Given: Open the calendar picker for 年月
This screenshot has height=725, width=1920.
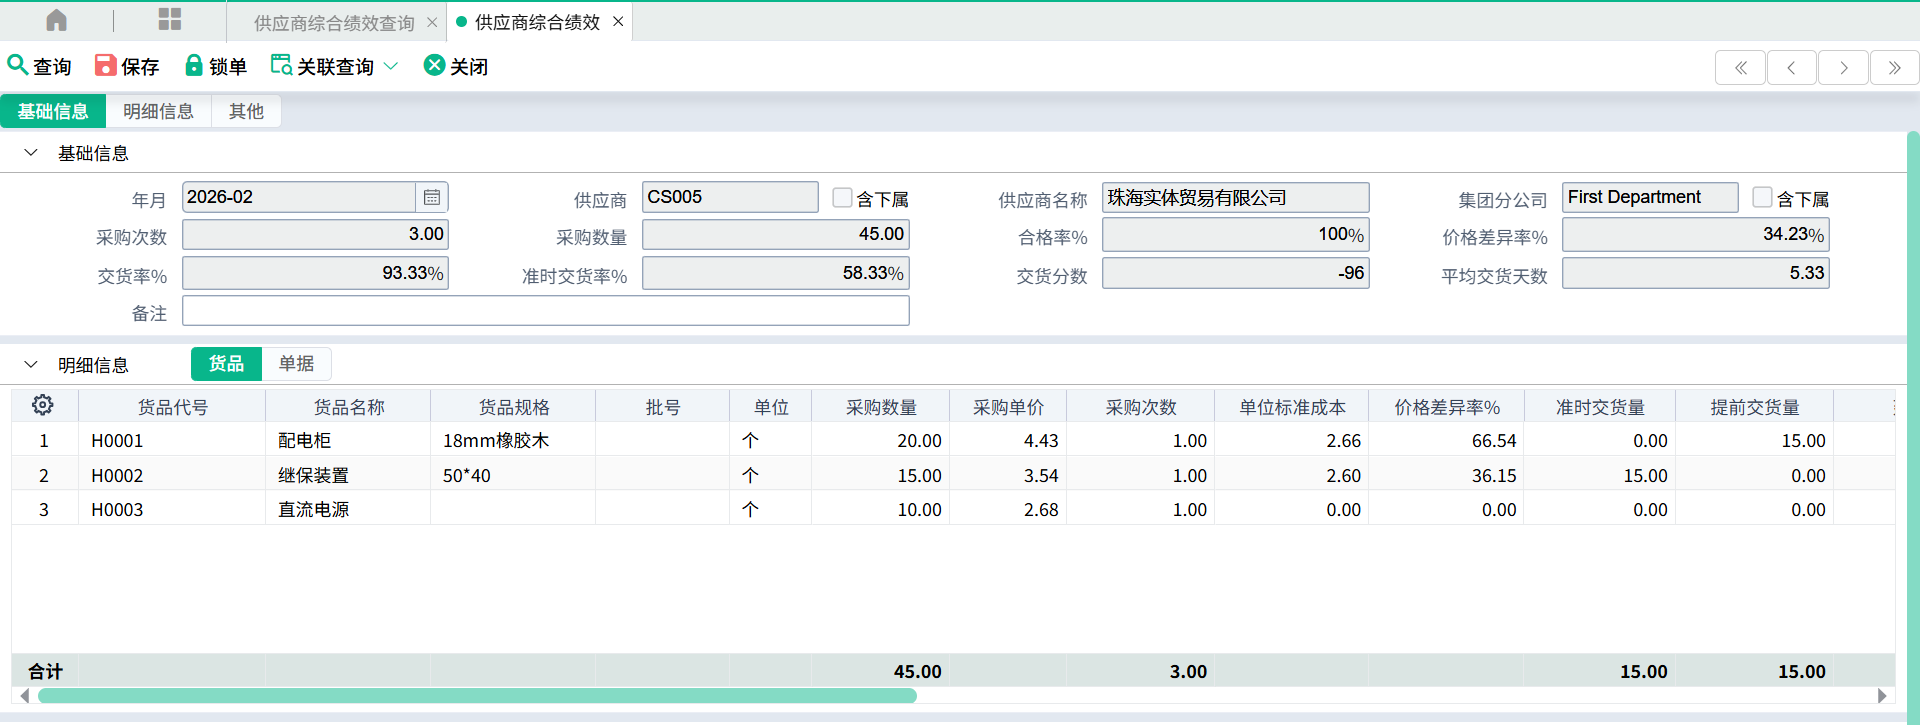Looking at the screenshot, I should [x=432, y=197].
